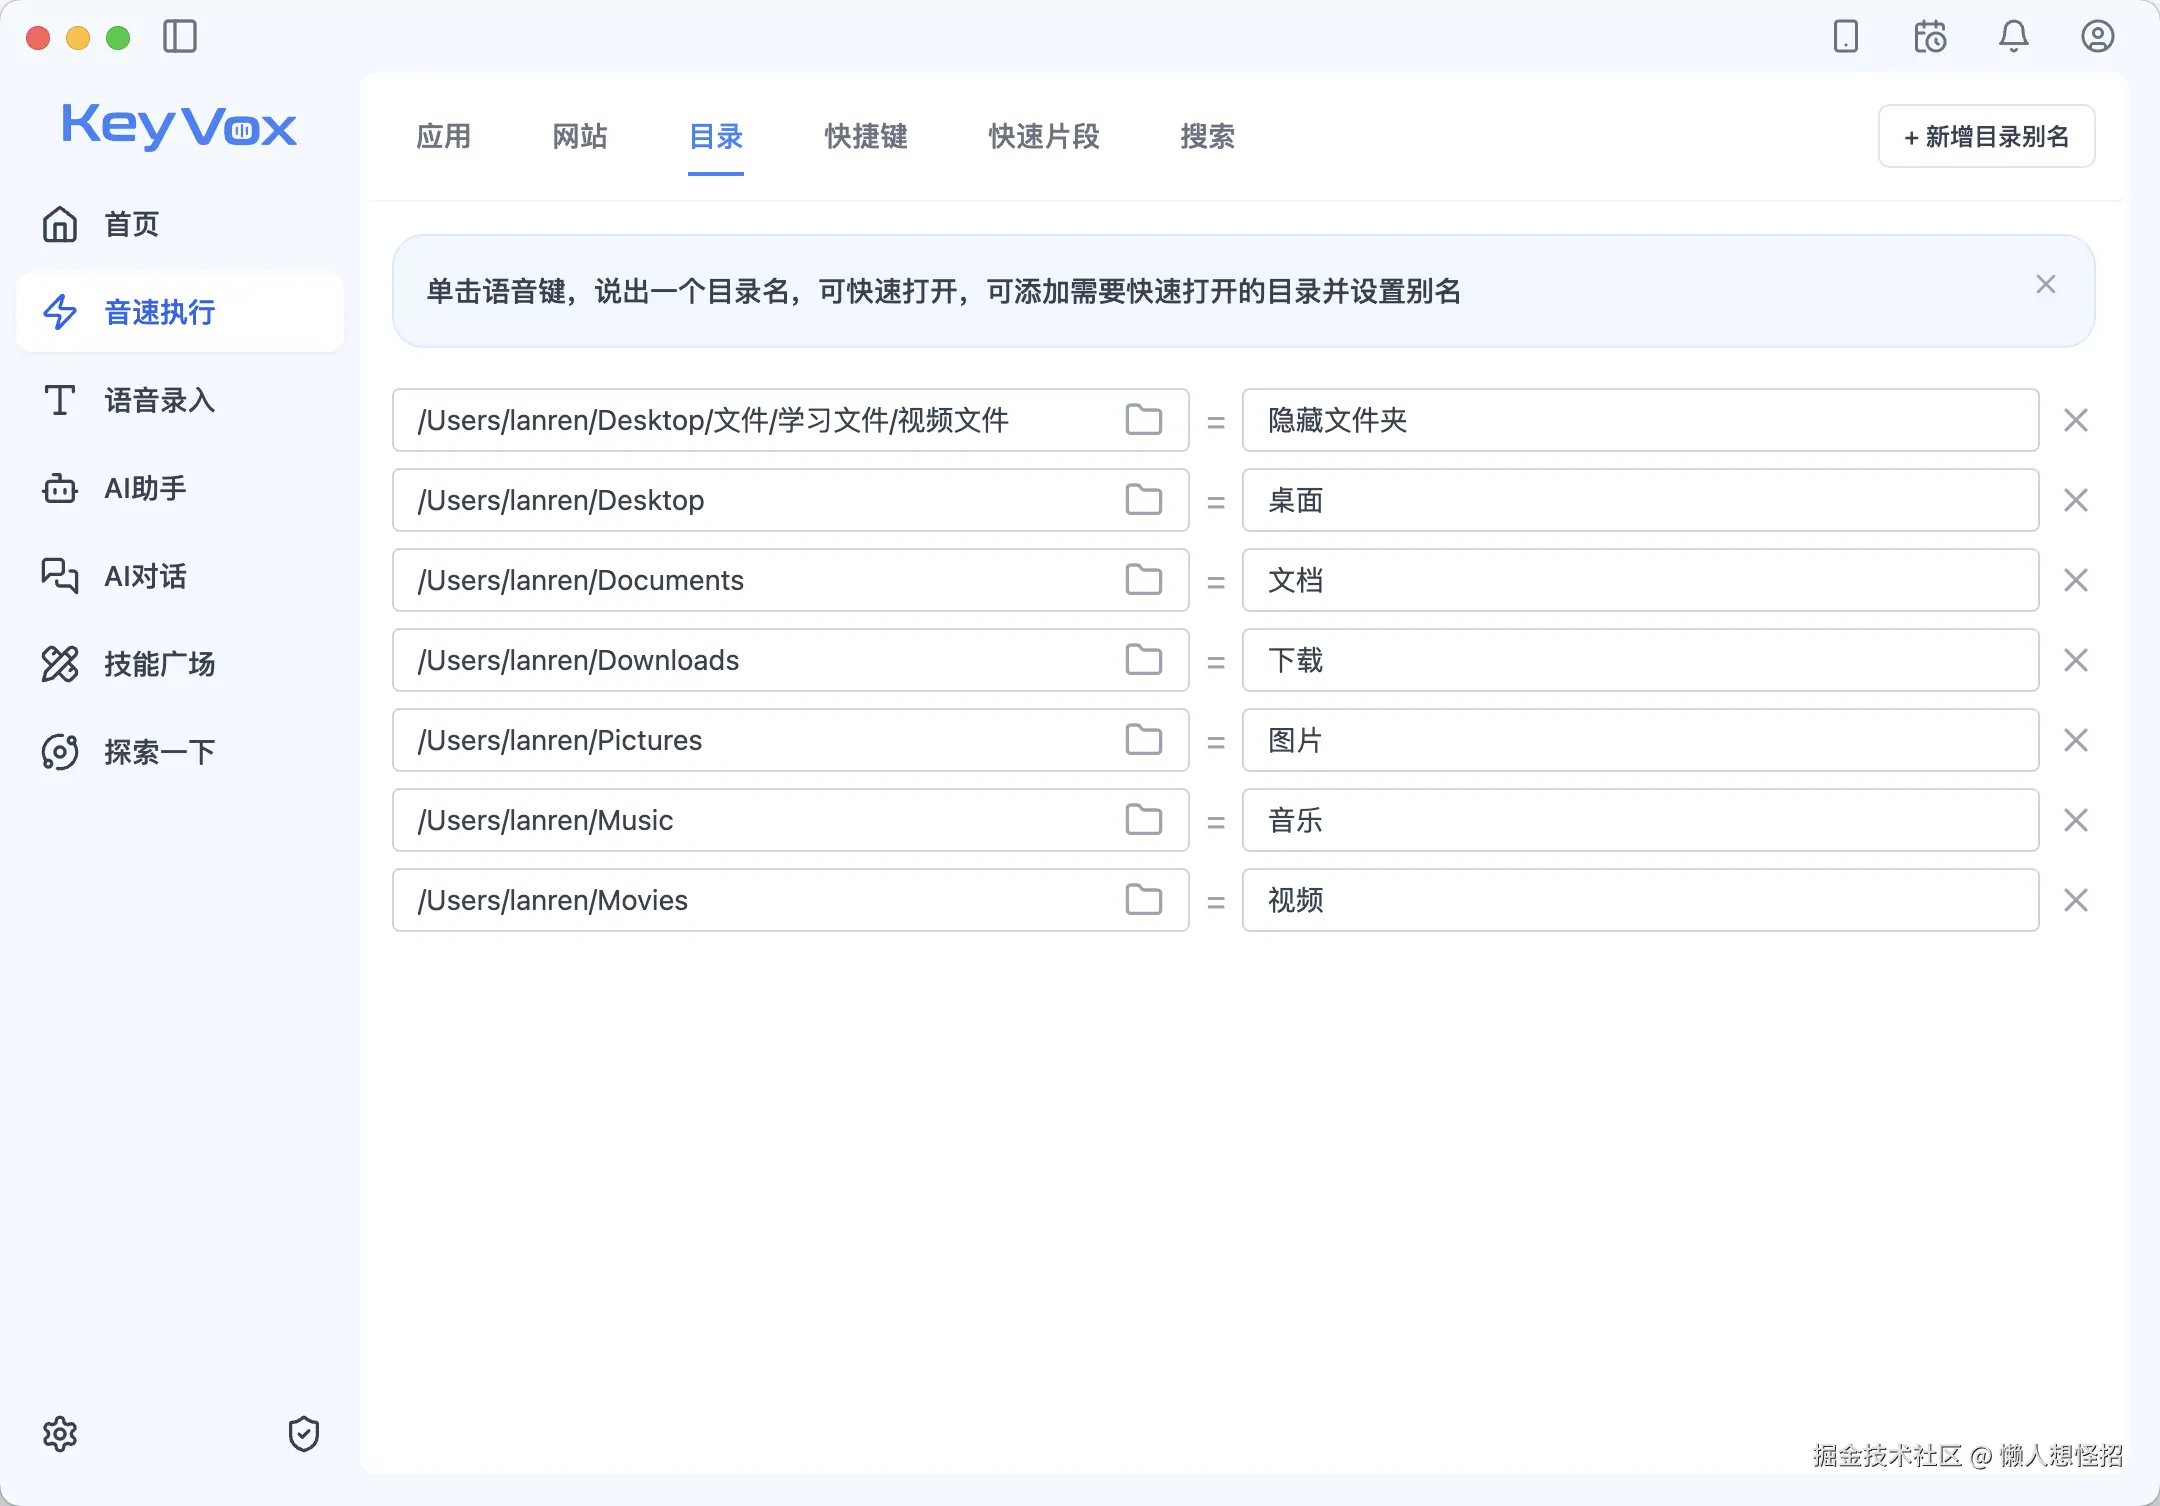Image resolution: width=2160 pixels, height=1506 pixels.
Task: Toggle the sidebar panel icon
Action: pyautogui.click(x=180, y=37)
